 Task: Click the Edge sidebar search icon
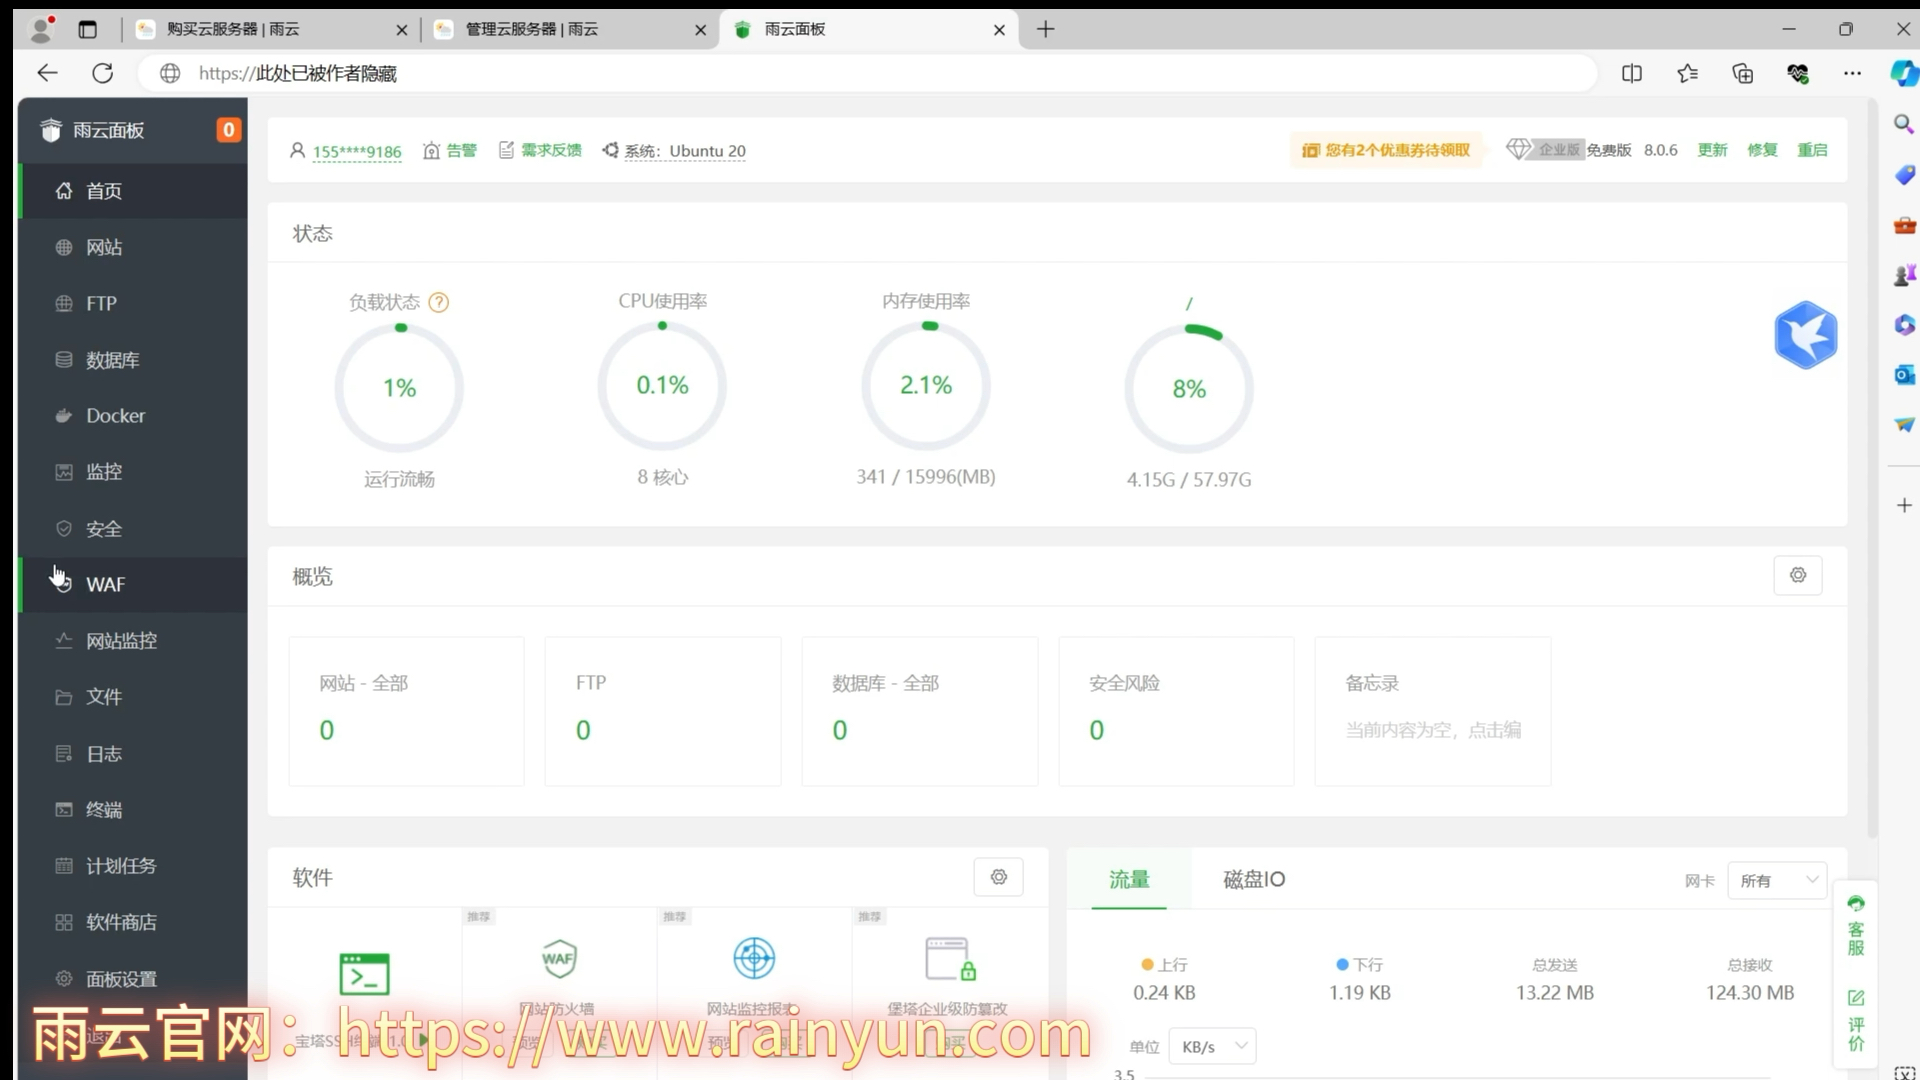1904,124
